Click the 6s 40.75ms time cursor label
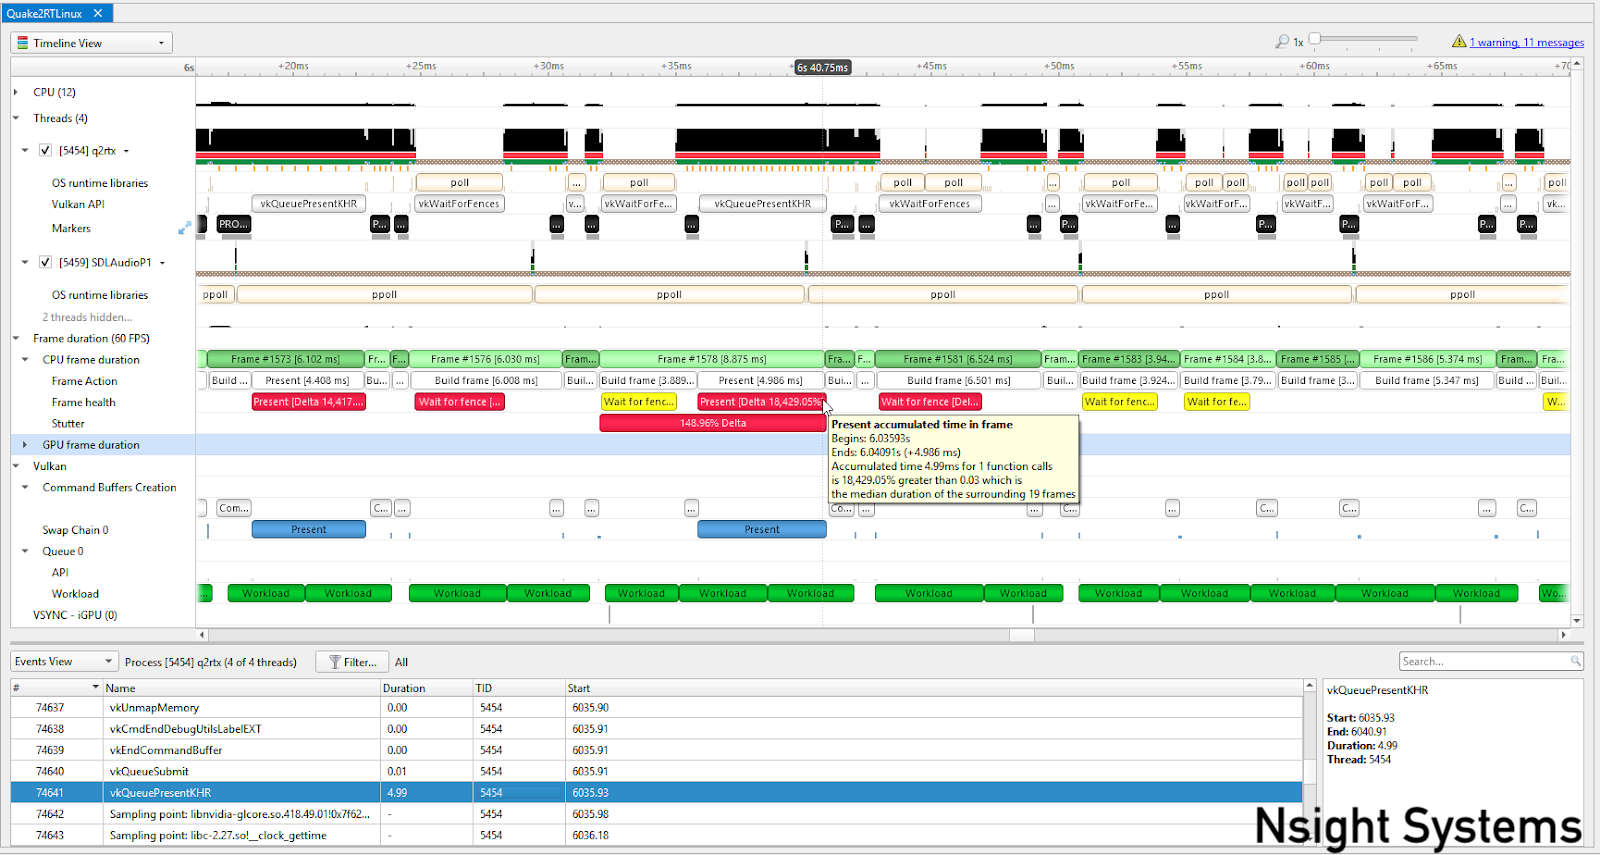Viewport: 1600px width, 855px height. 823,67
